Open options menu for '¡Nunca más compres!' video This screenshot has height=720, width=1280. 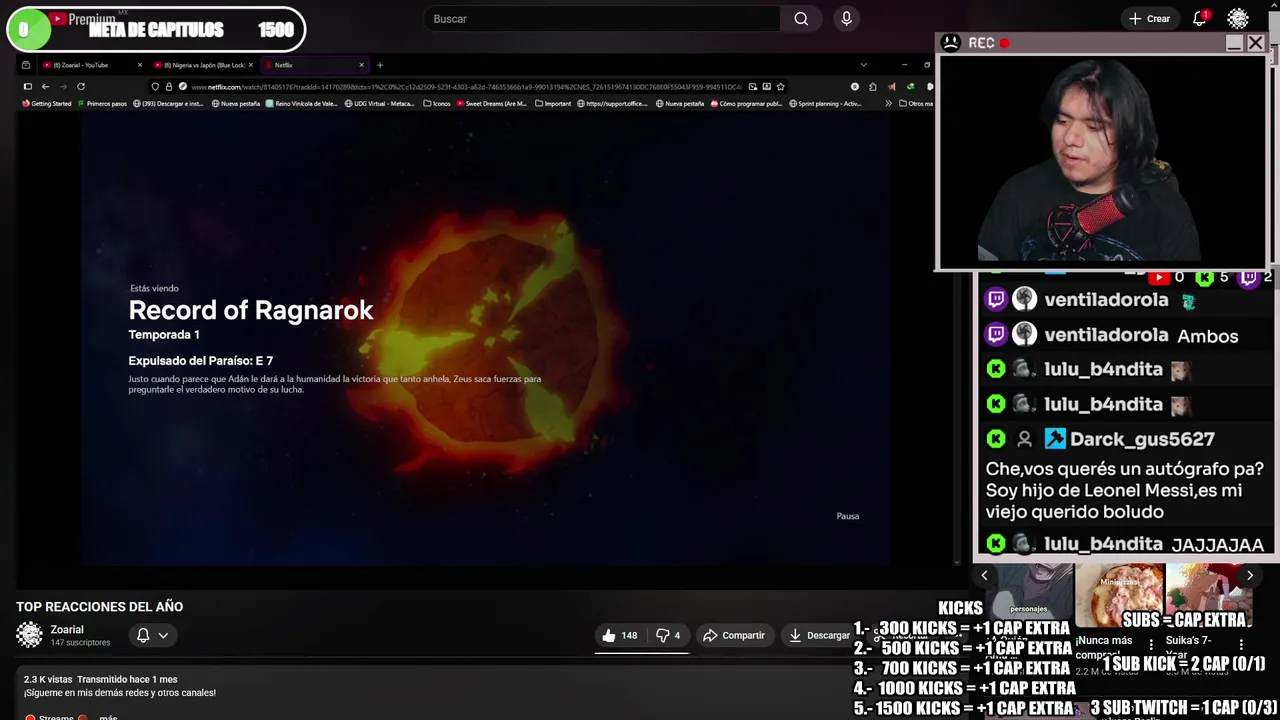coord(1151,645)
